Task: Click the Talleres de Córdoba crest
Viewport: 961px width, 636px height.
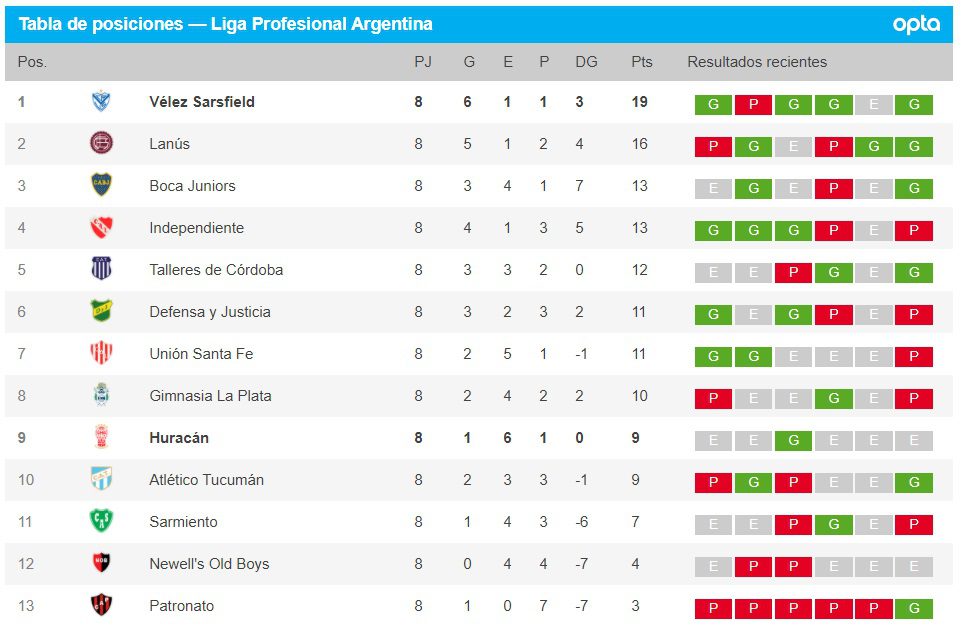Action: point(101,270)
